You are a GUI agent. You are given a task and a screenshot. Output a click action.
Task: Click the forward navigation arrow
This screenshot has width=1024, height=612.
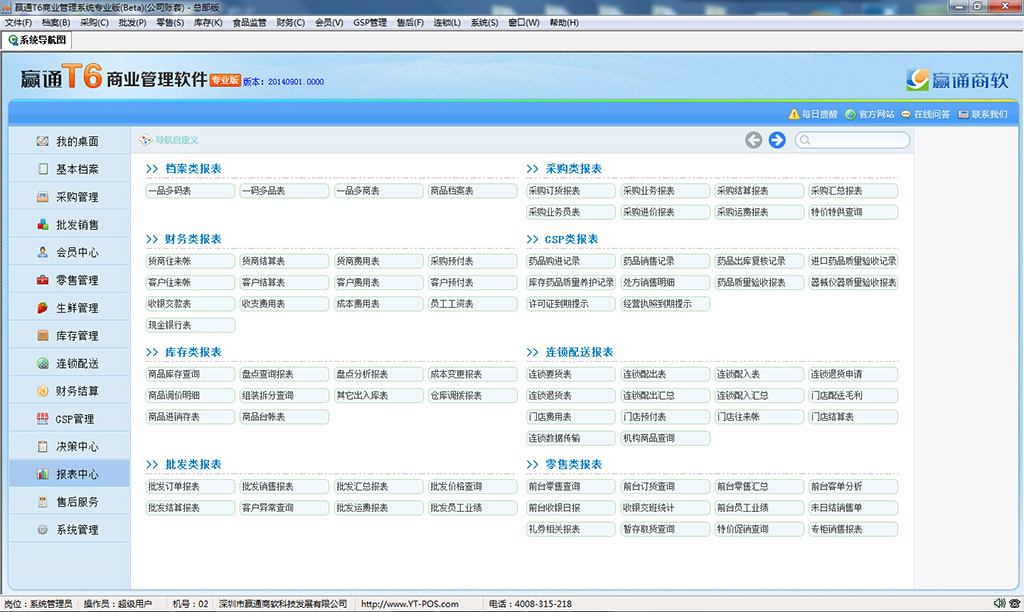tap(777, 140)
